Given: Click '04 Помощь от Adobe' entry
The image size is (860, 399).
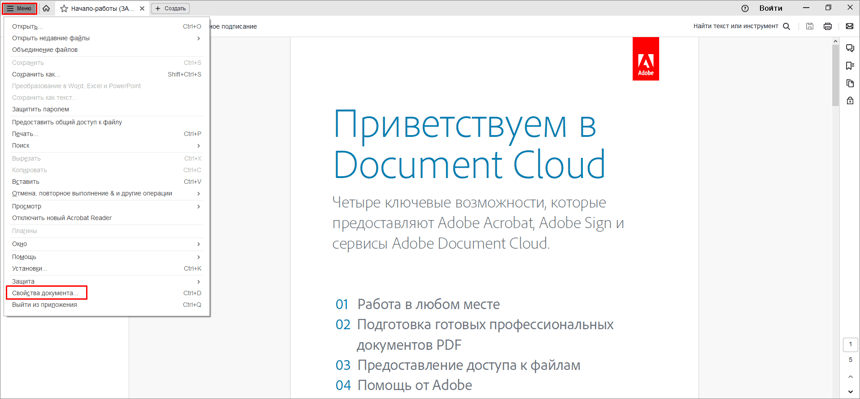Looking at the screenshot, I should pos(403,385).
